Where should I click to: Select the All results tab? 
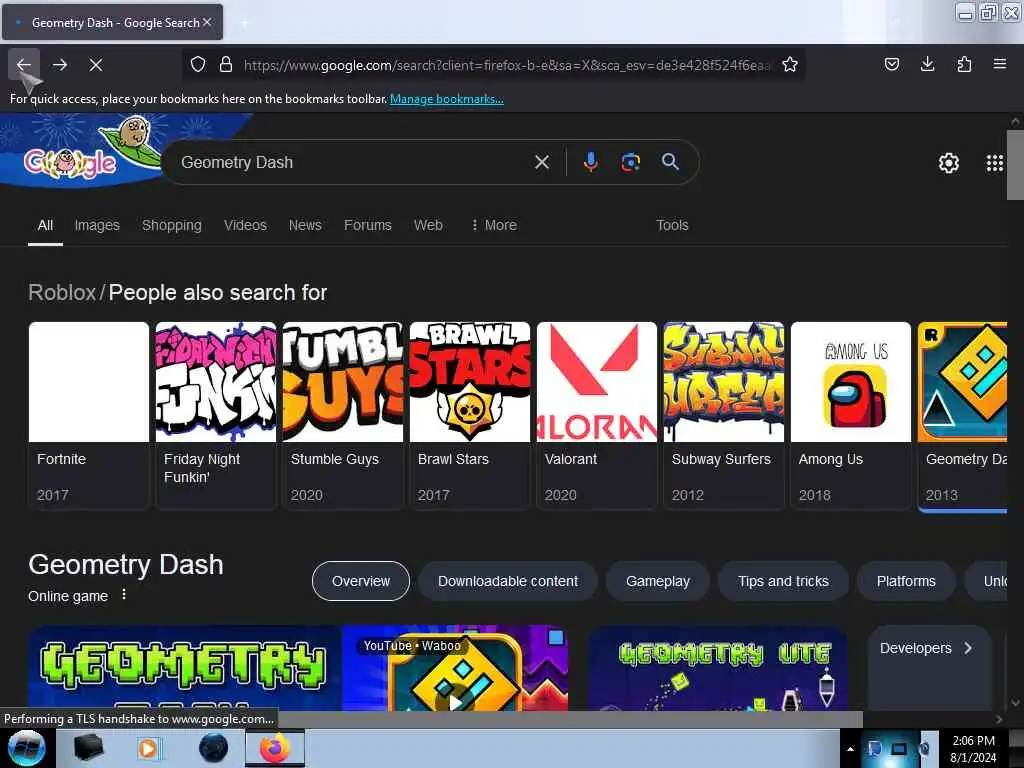click(45, 225)
